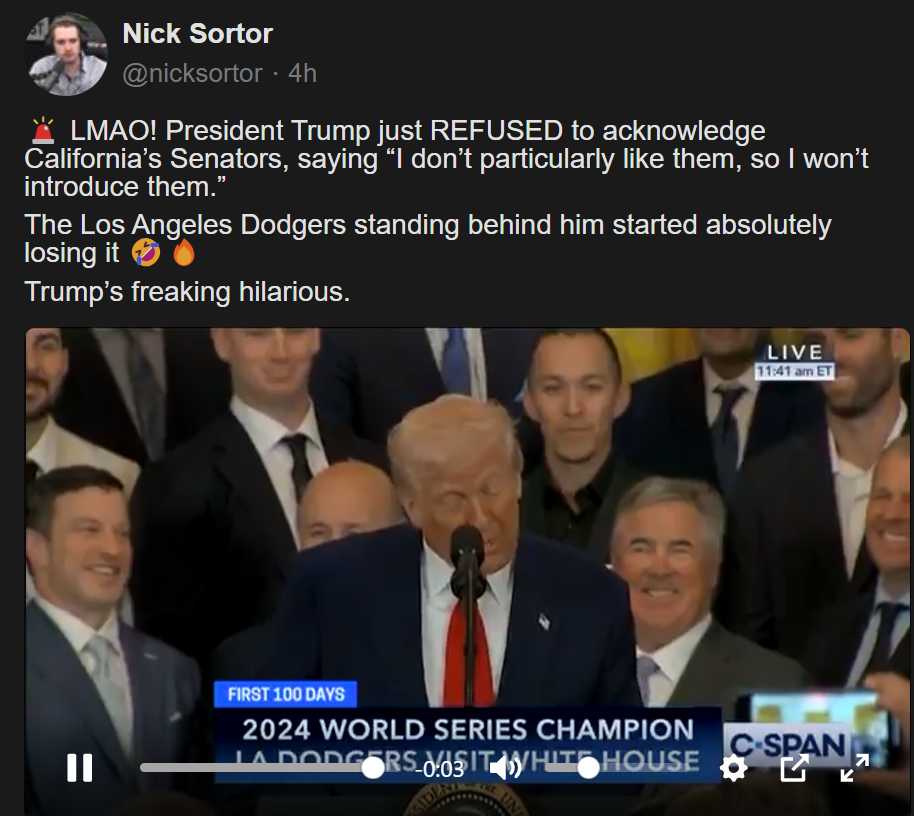Image resolution: width=914 pixels, height=816 pixels.
Task: Click the laughing emoji in the post
Action: point(145,254)
